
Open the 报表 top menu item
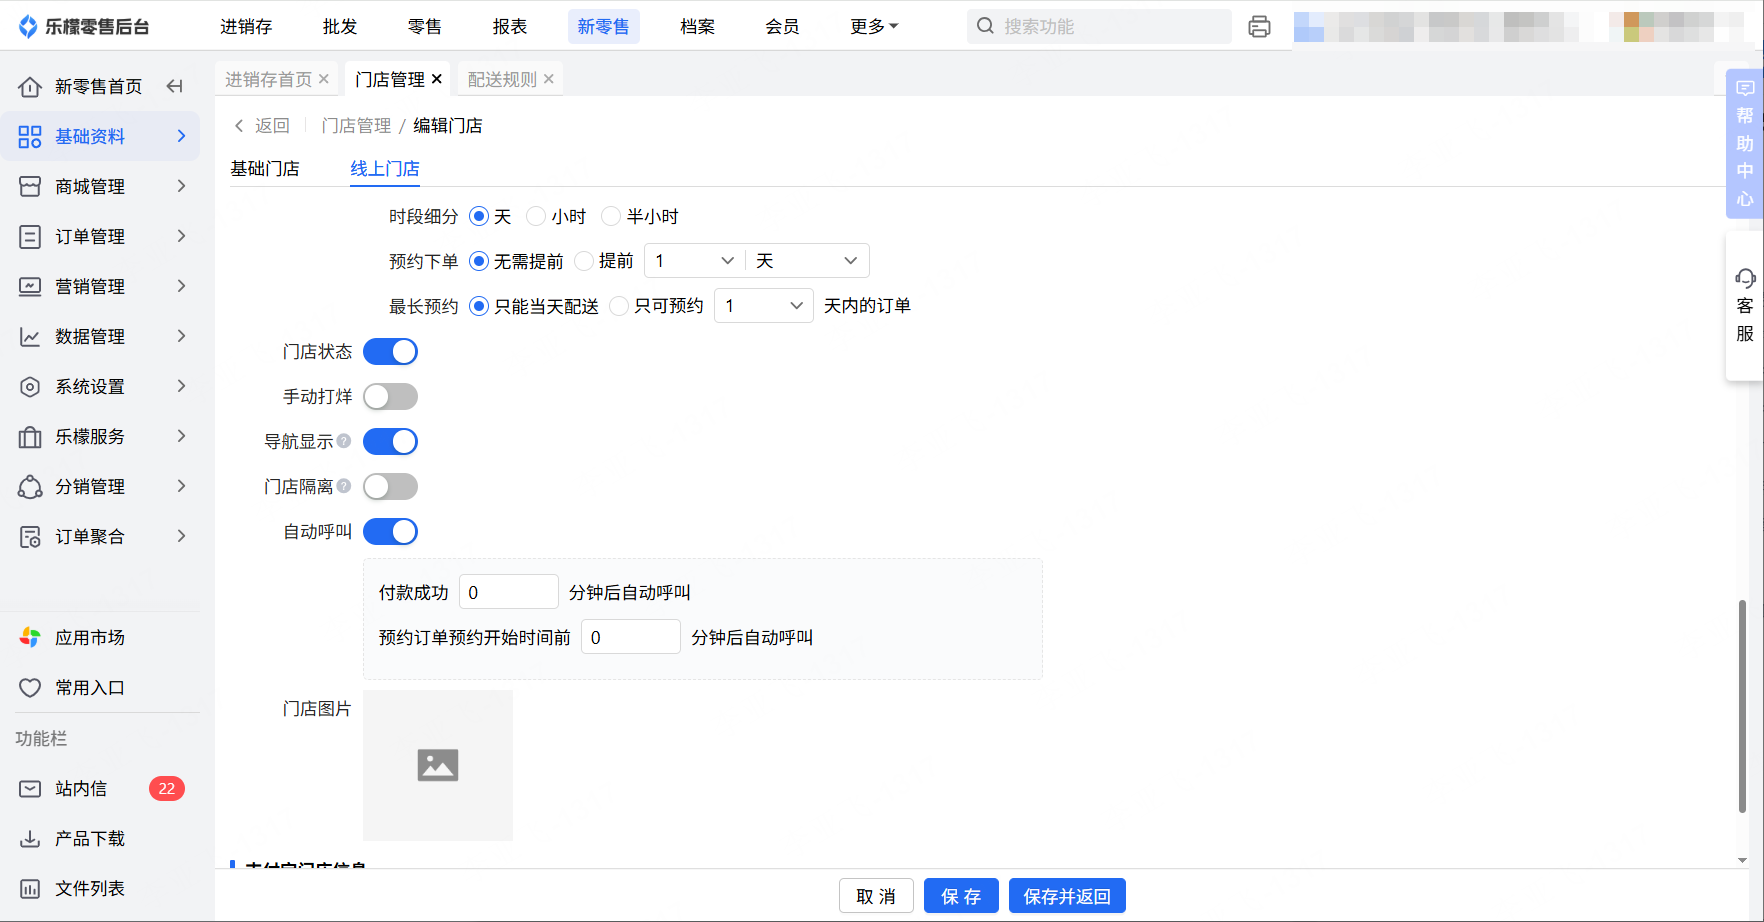(x=509, y=27)
